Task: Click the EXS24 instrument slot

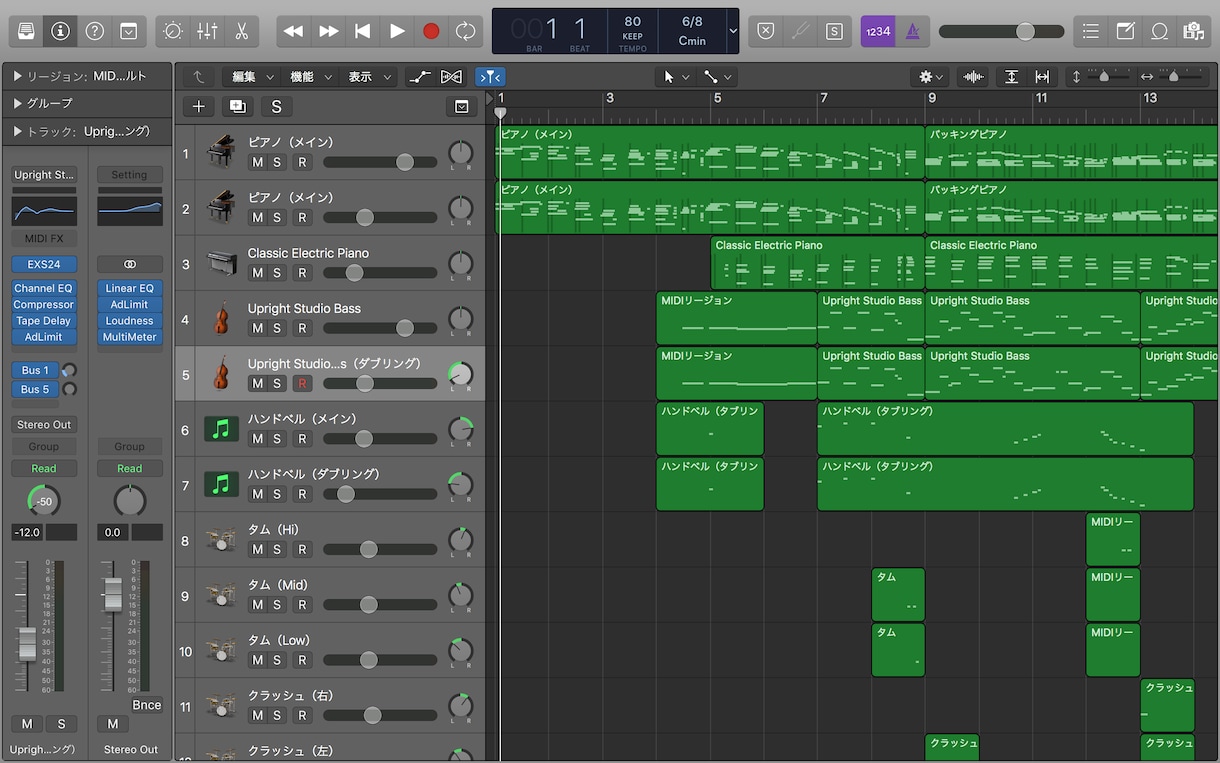Action: point(44,265)
